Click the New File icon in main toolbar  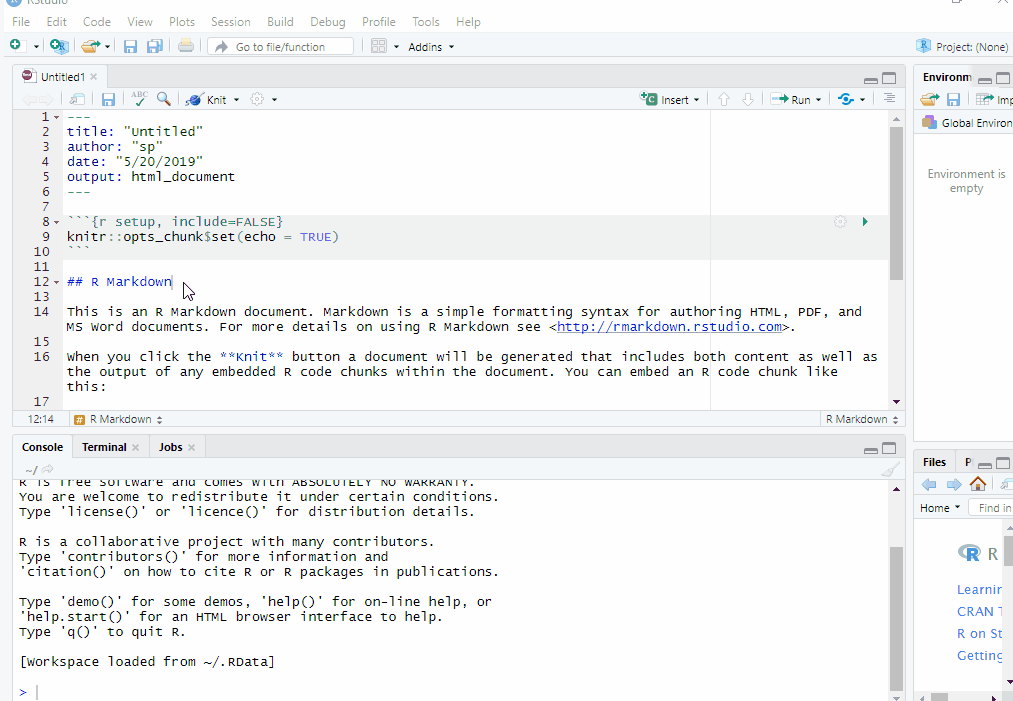(15, 45)
